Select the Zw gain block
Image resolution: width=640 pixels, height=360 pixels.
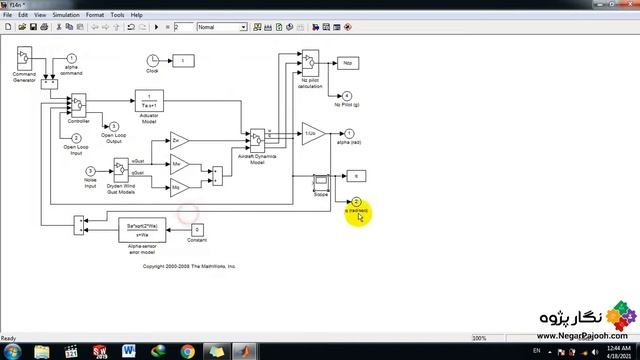click(x=180, y=141)
